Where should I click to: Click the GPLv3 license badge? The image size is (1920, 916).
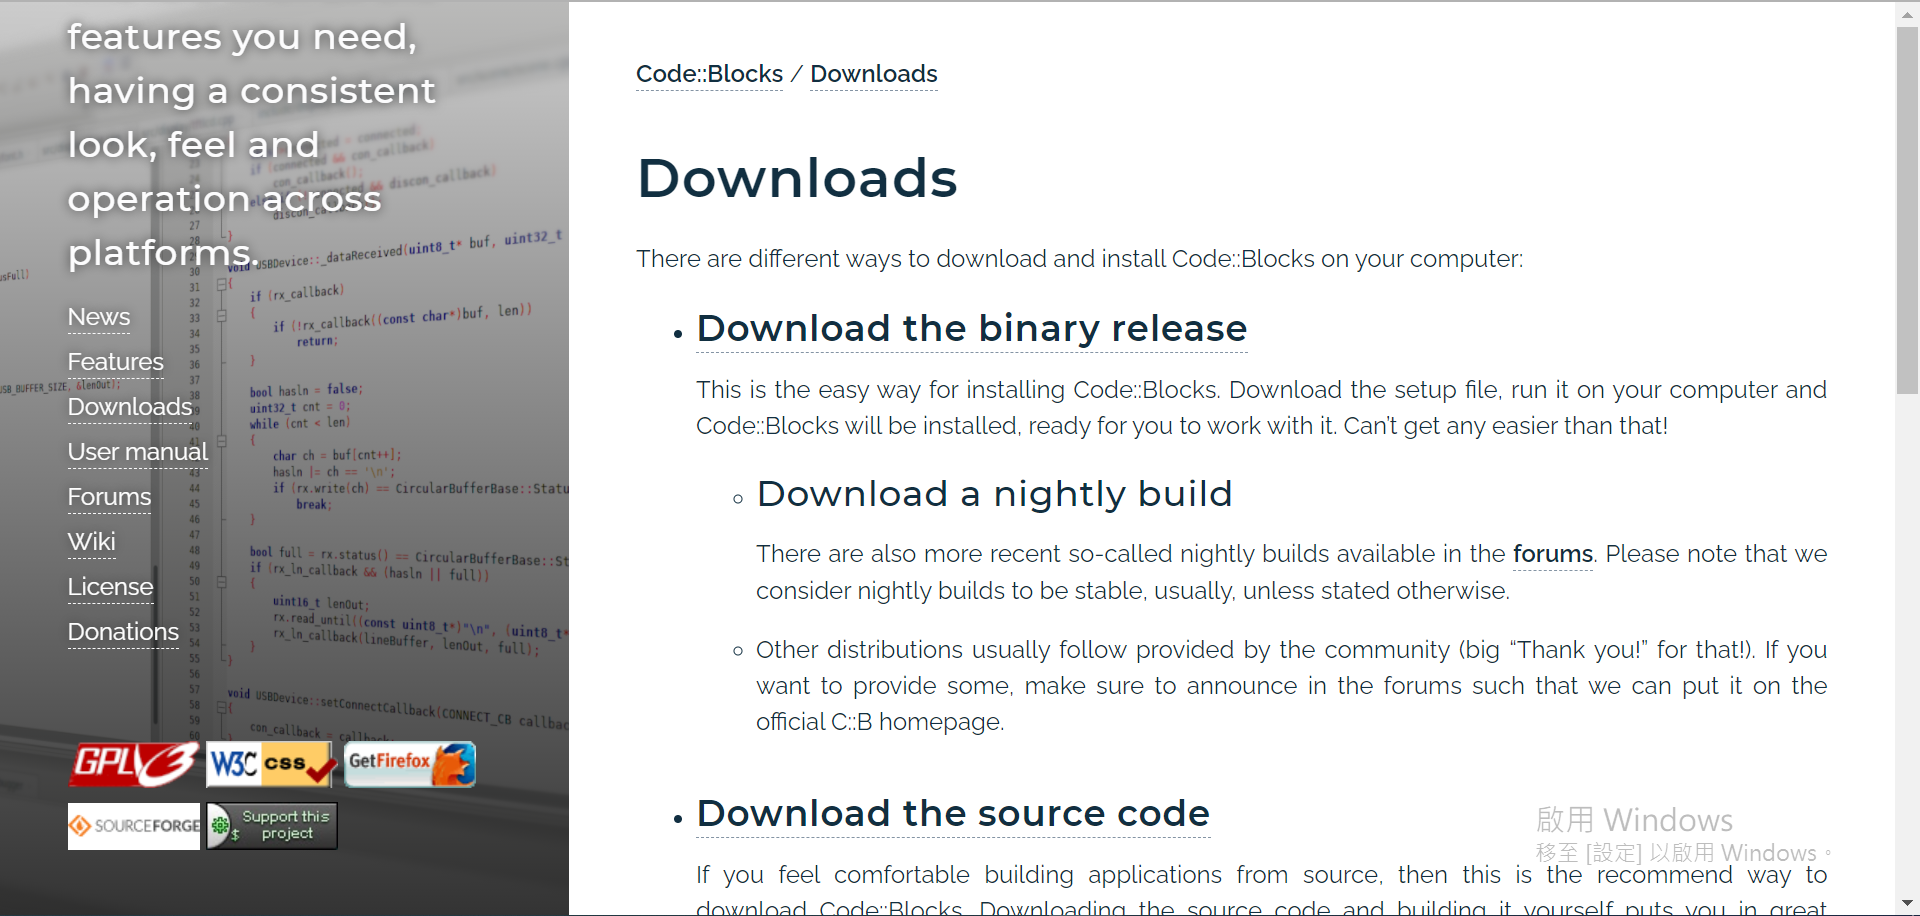135,765
